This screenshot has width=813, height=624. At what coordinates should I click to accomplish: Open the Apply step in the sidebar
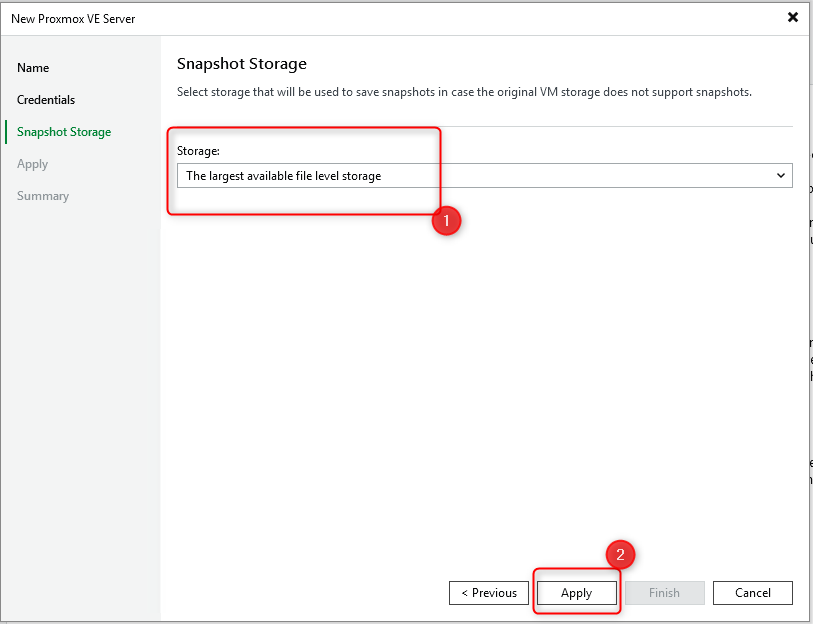tap(34, 163)
